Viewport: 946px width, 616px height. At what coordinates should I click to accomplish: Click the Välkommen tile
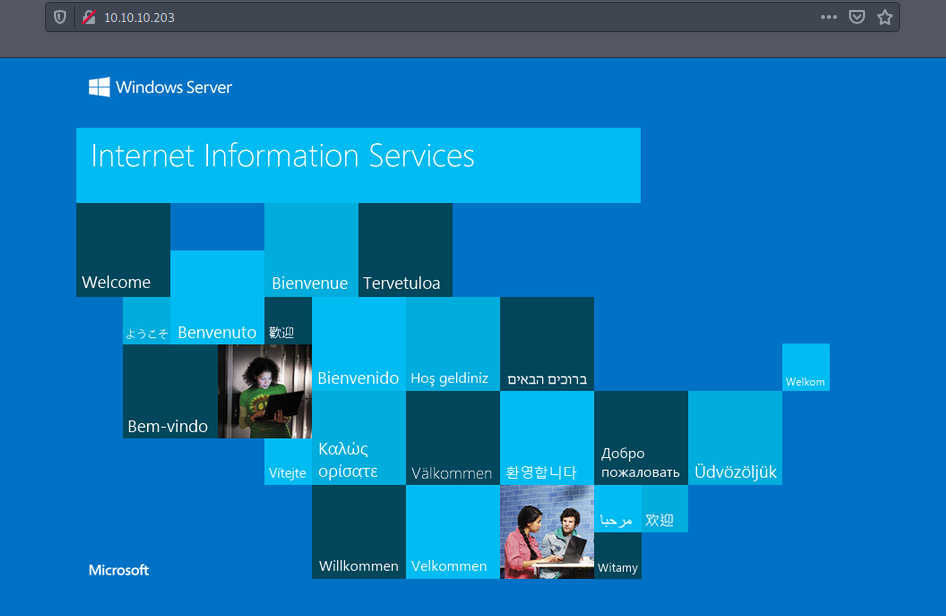click(x=453, y=438)
